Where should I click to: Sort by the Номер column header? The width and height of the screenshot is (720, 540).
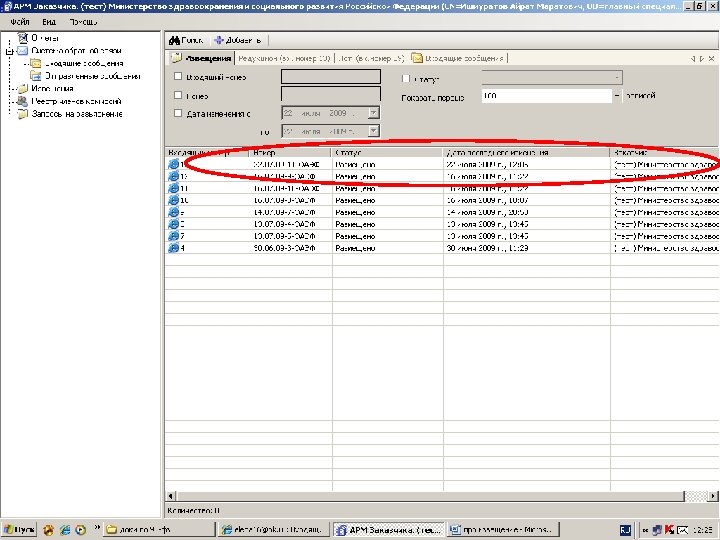coord(290,152)
